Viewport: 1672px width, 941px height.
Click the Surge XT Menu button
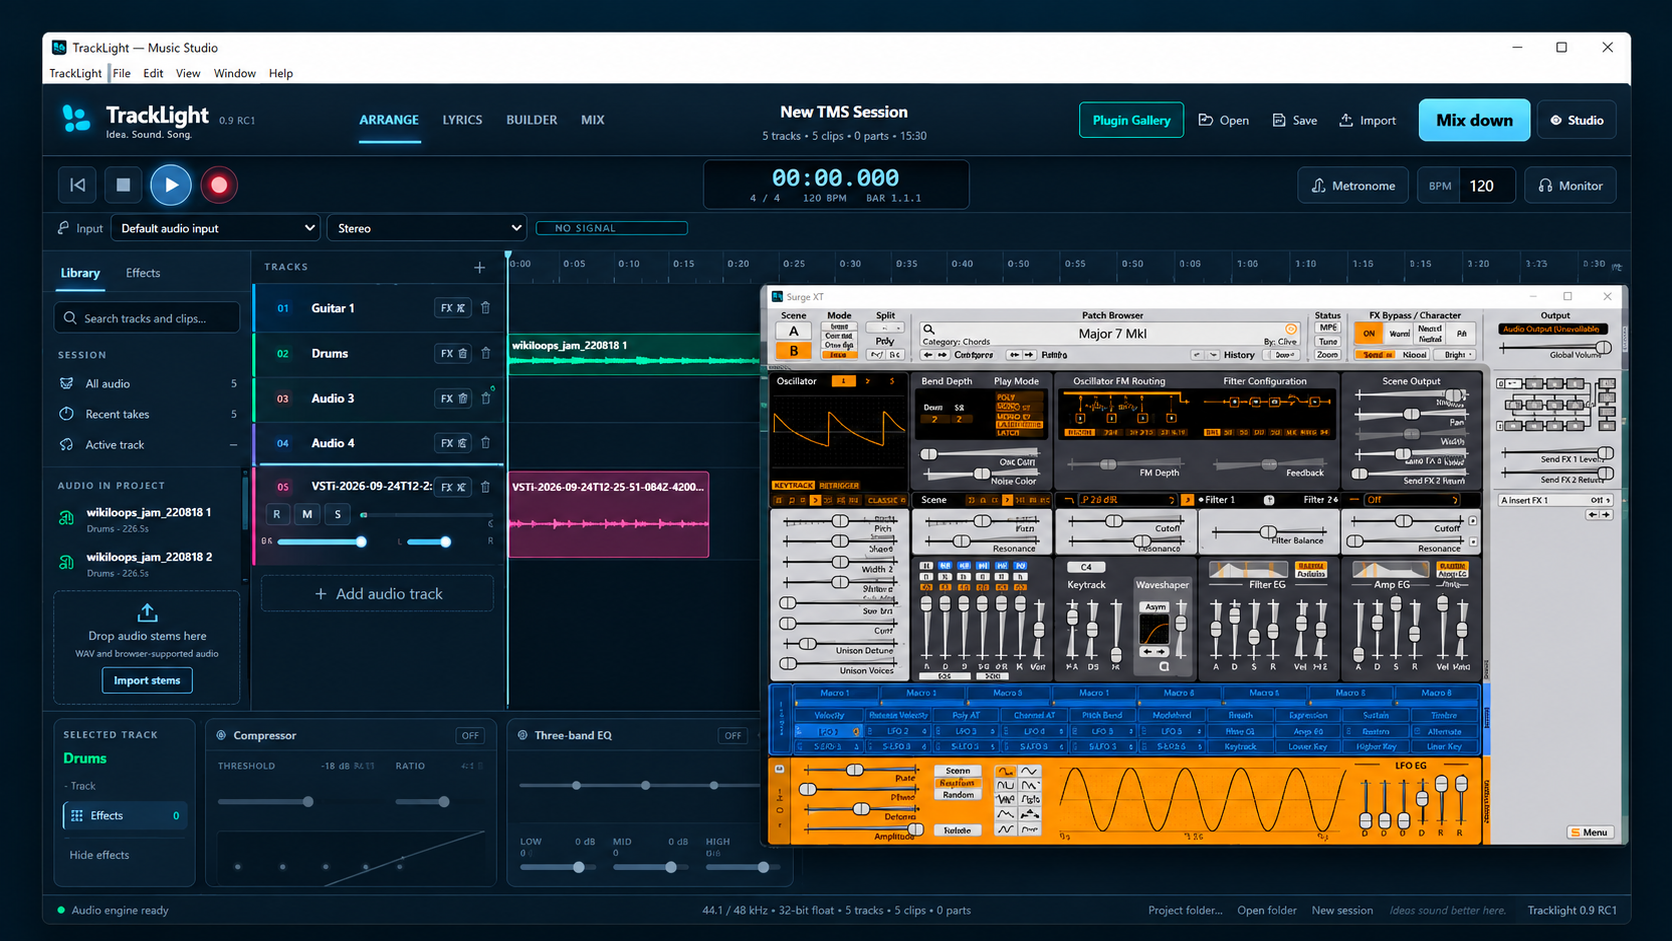click(x=1589, y=832)
